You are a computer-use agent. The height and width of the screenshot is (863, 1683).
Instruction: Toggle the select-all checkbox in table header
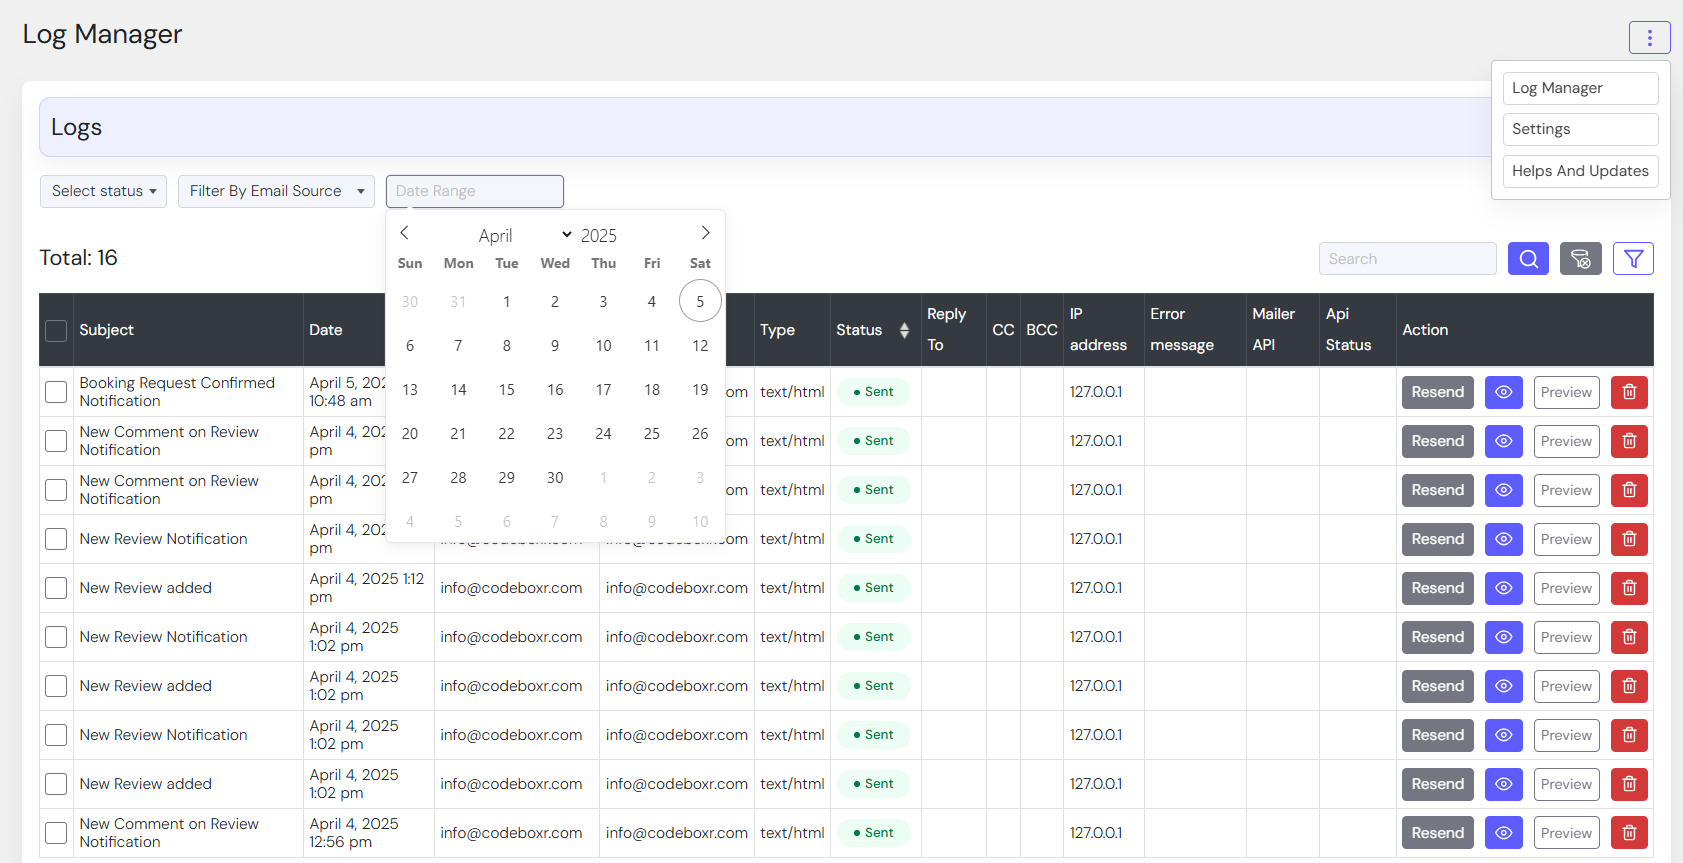tap(56, 331)
